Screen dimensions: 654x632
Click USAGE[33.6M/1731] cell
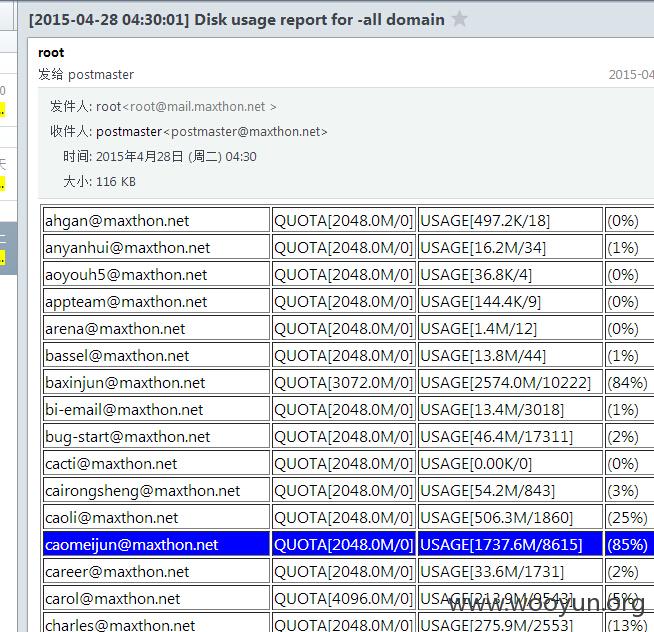click(511, 572)
